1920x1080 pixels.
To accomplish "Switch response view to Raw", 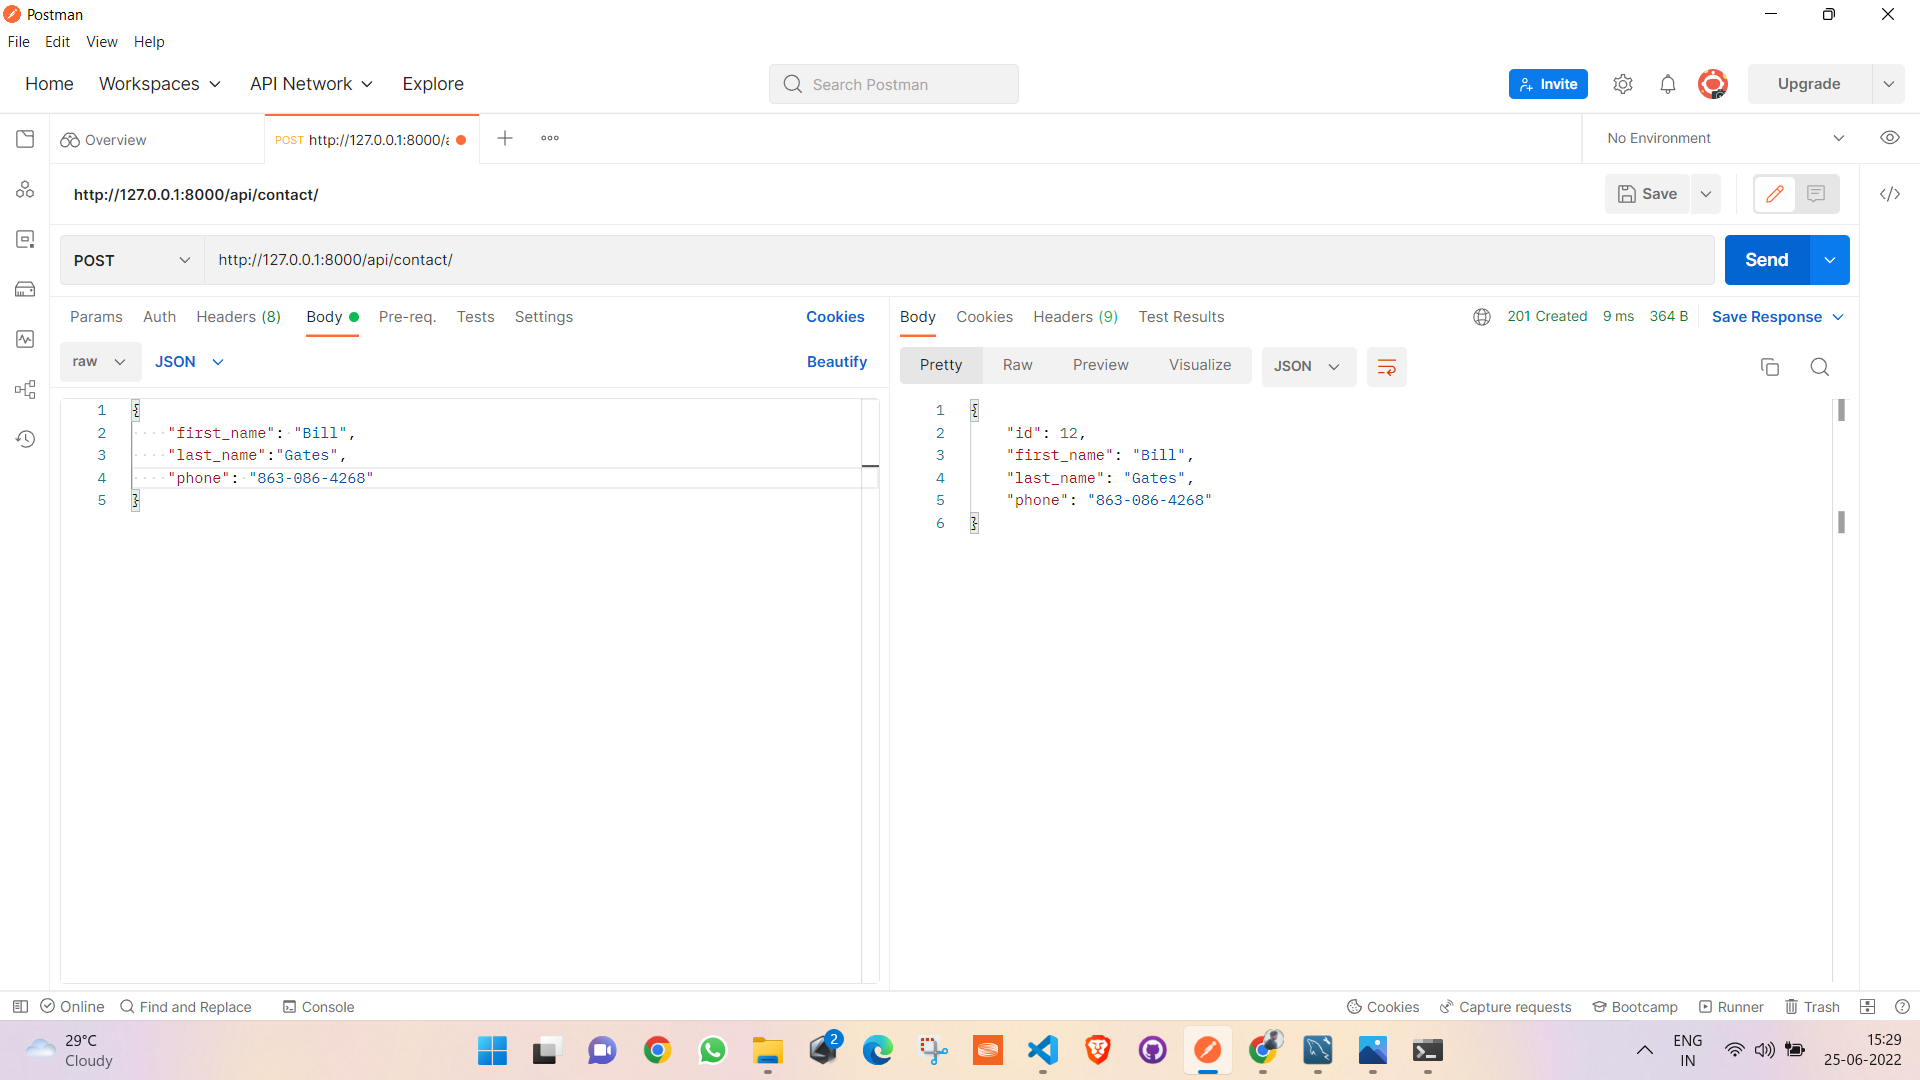I will (1018, 365).
